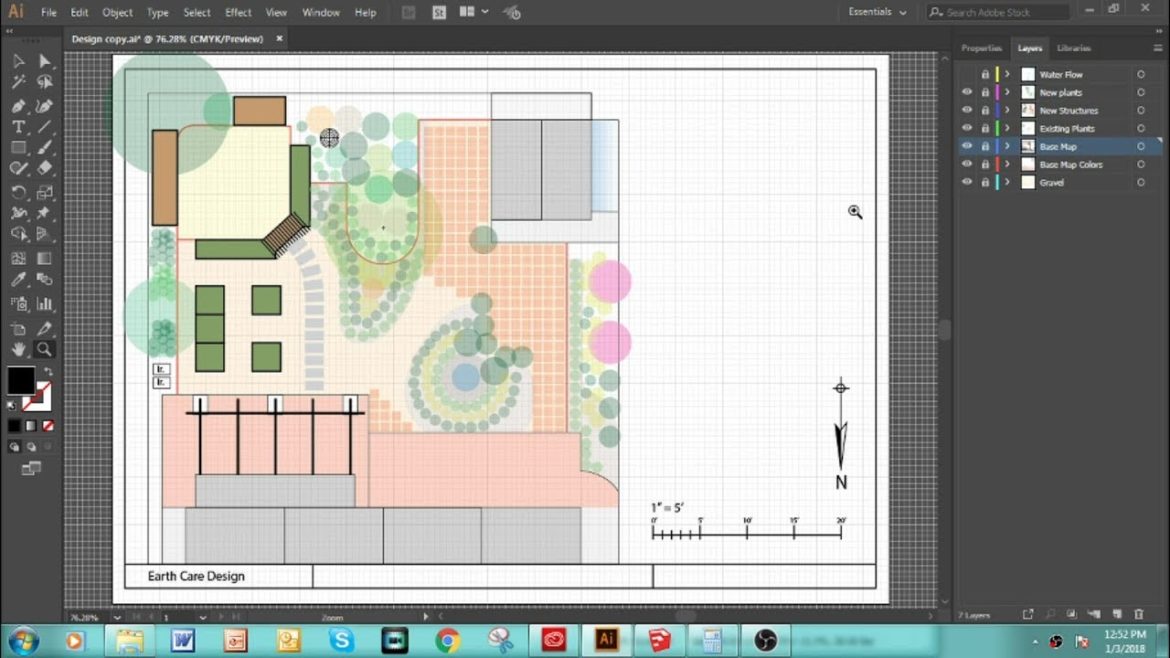
Task: Select the Paintbrush tool
Action: [x=45, y=148]
